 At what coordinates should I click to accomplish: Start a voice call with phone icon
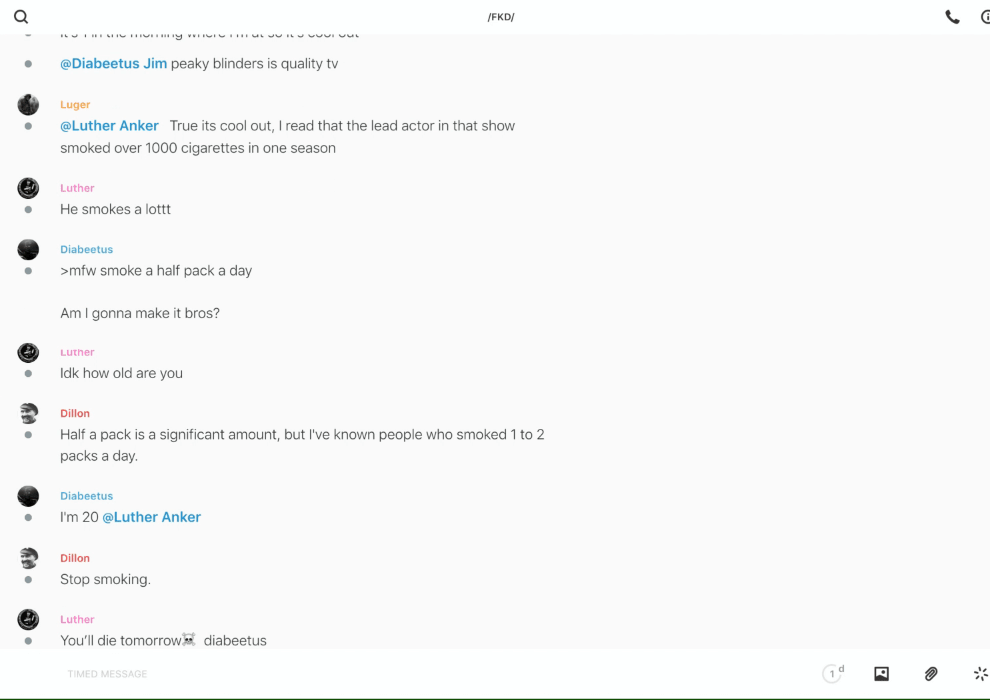tap(952, 17)
